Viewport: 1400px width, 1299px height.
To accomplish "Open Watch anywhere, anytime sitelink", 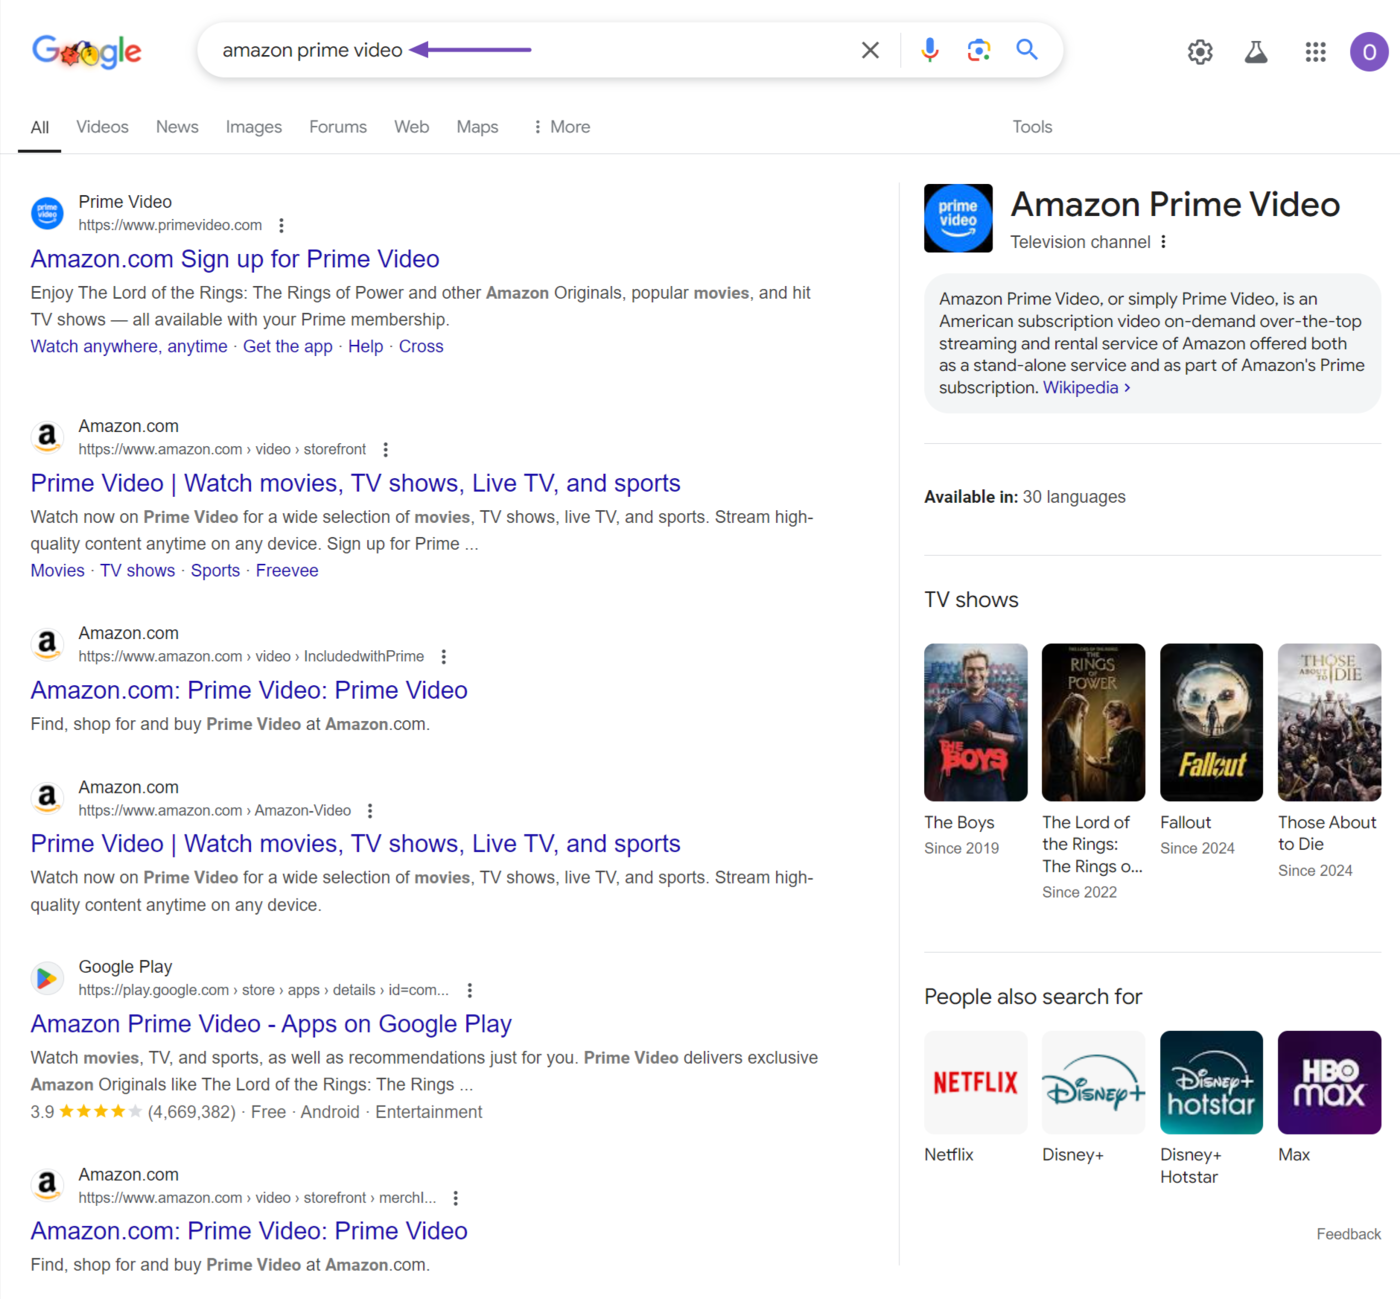I will click(129, 346).
